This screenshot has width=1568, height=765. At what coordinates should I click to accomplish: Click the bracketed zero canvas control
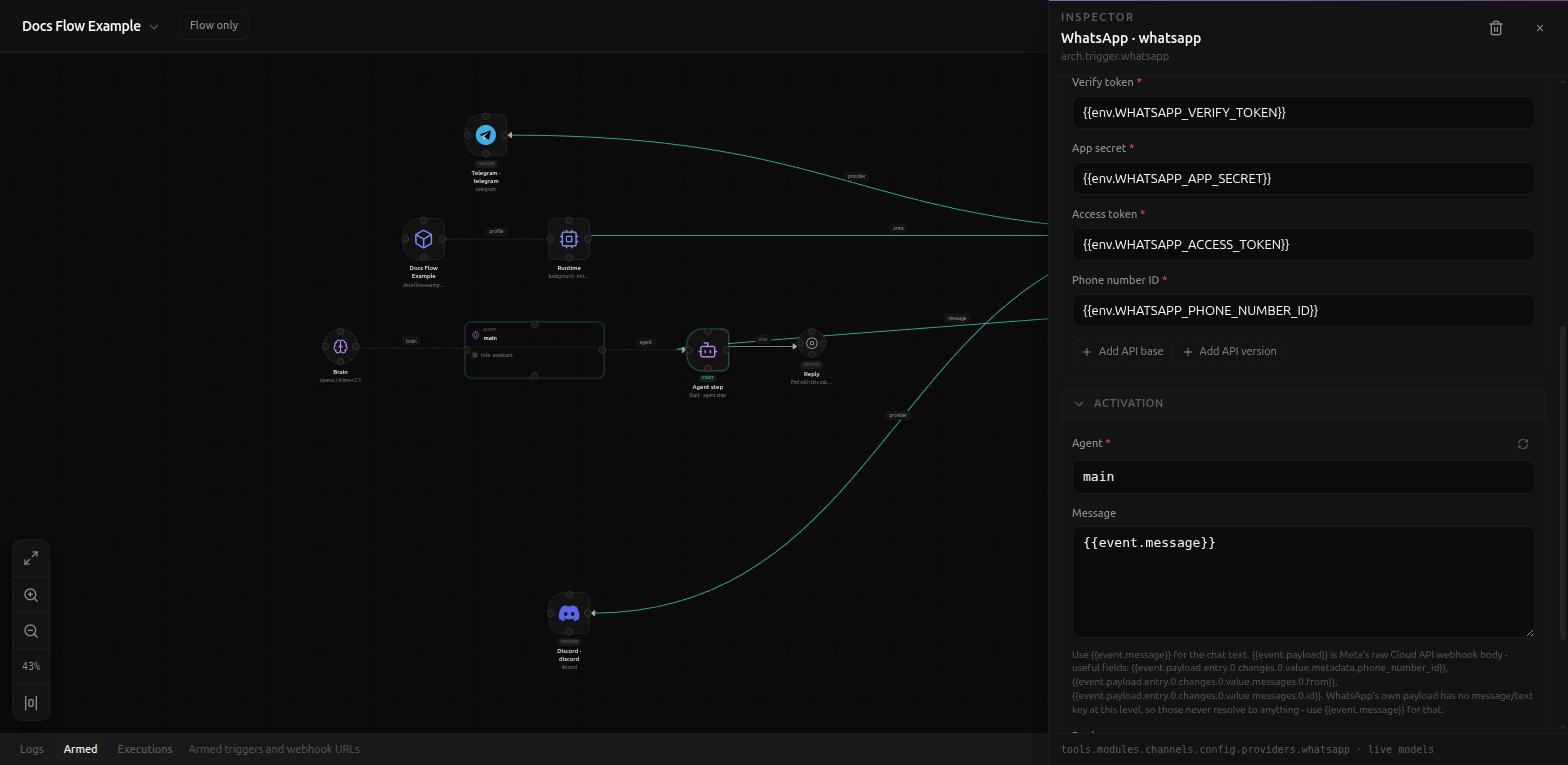pyautogui.click(x=31, y=703)
